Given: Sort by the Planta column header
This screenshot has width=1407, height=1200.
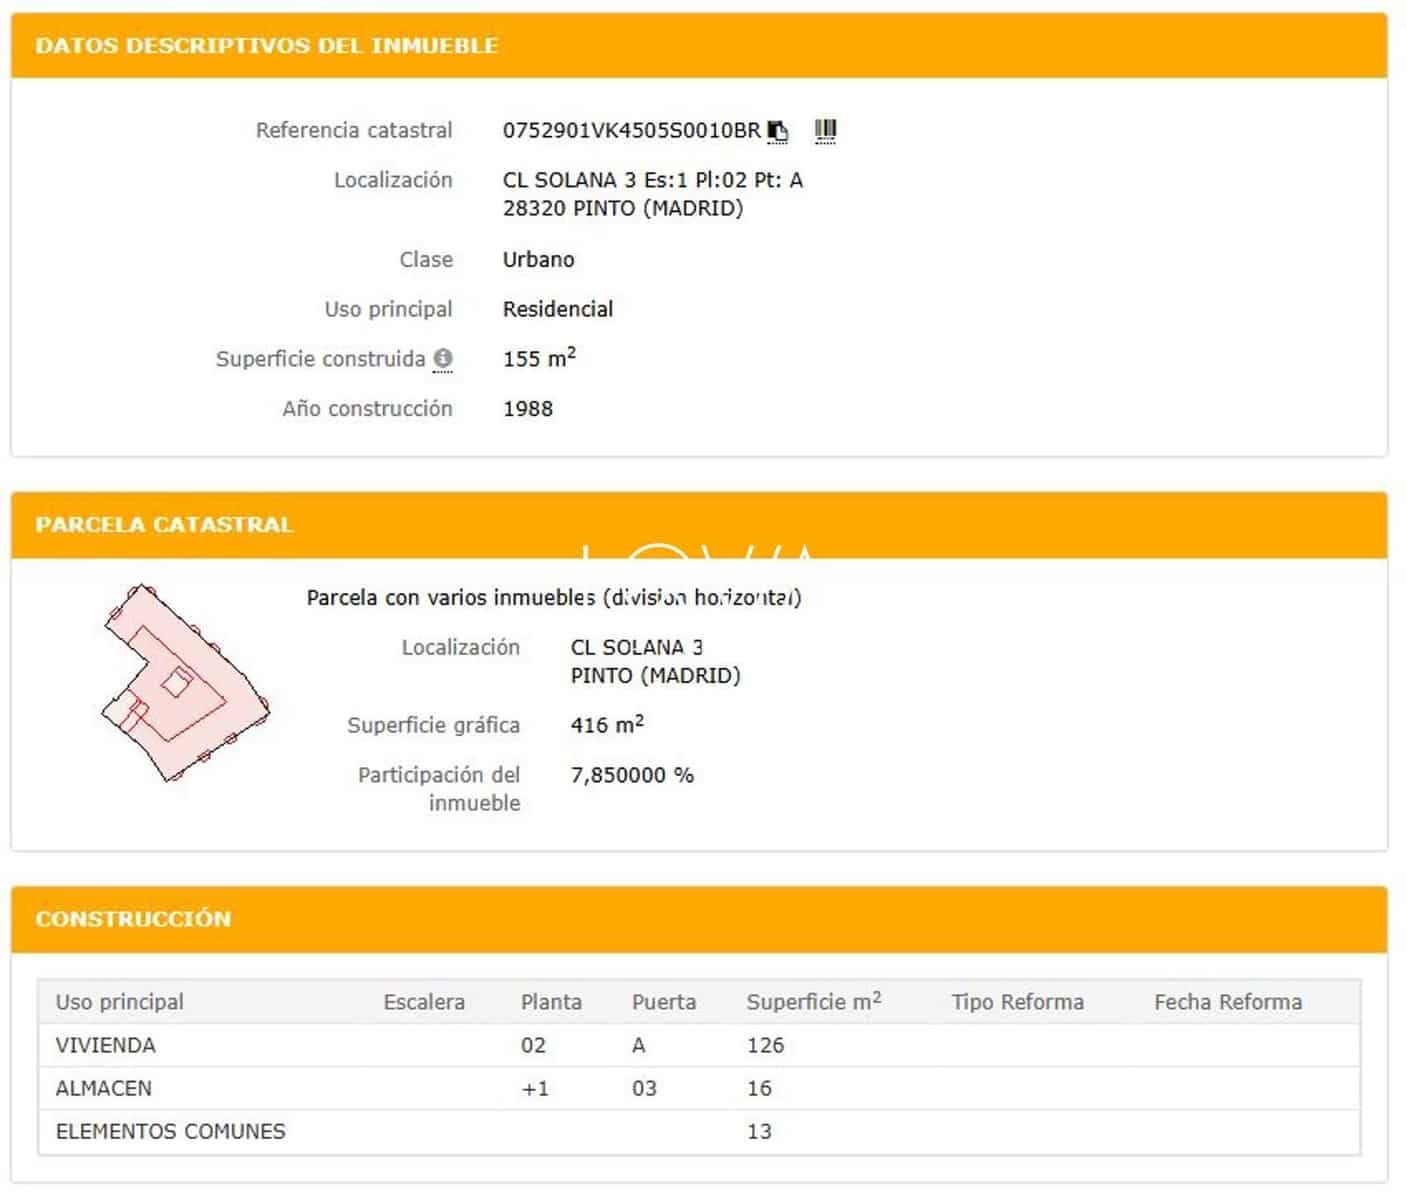Looking at the screenshot, I should pos(551,1002).
